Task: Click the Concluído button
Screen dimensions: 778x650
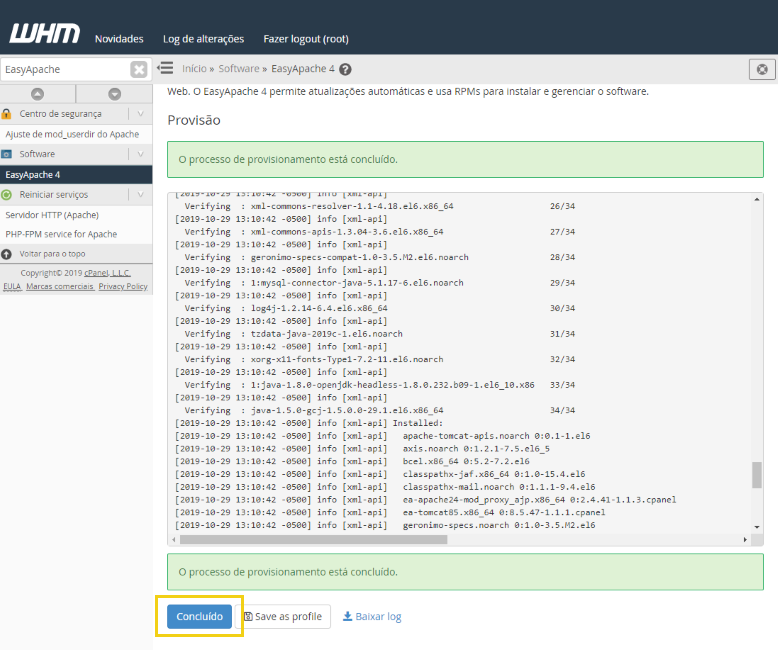Action: click(x=199, y=616)
